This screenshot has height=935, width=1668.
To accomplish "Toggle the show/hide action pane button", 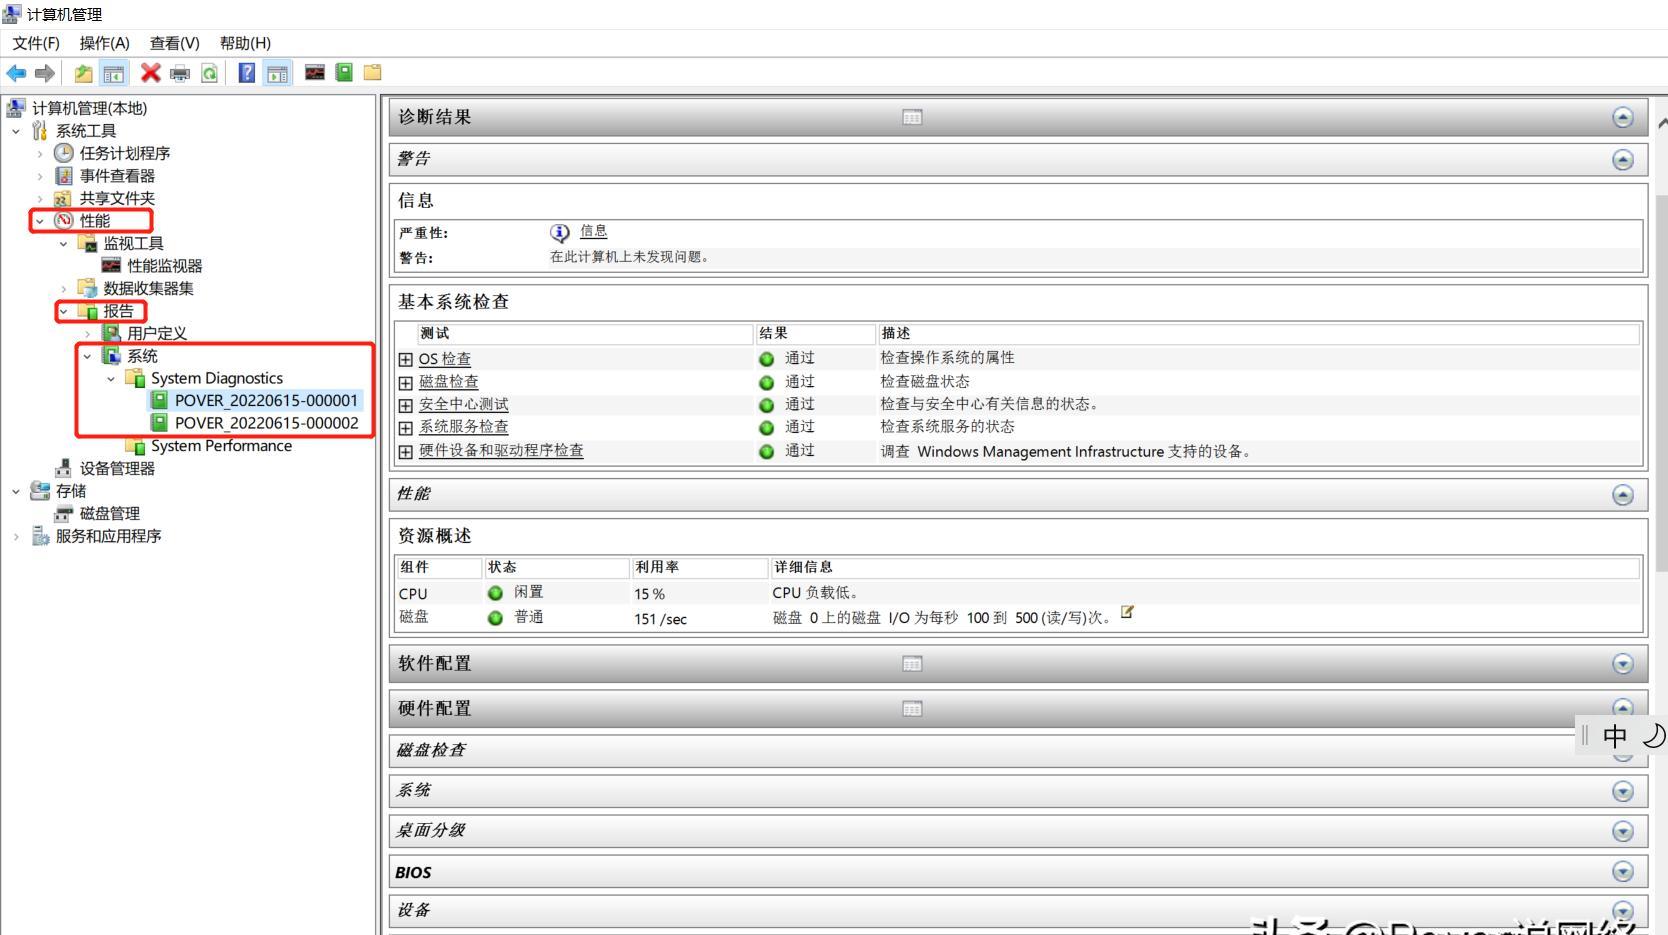I will click(x=277, y=73).
